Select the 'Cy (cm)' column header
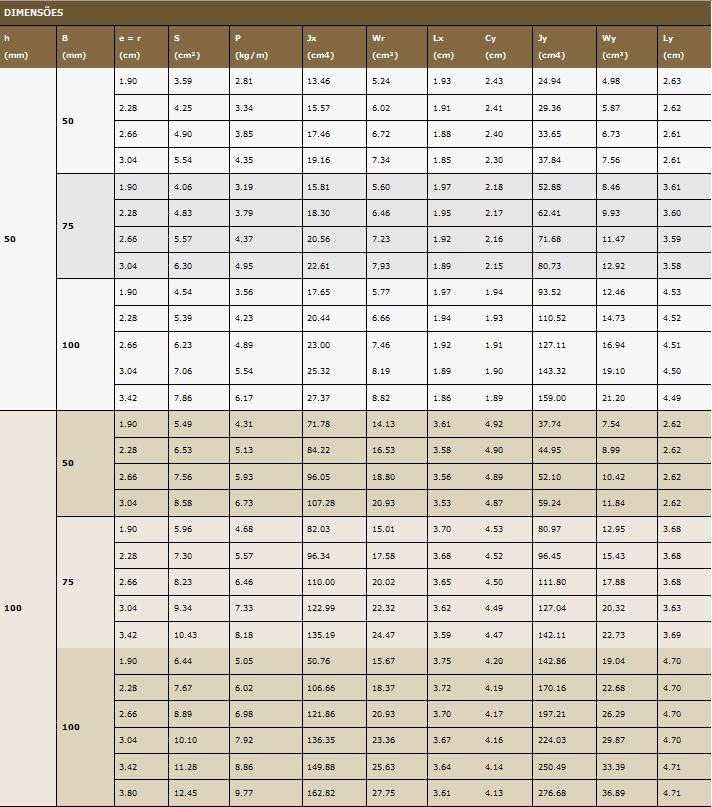 pos(506,47)
